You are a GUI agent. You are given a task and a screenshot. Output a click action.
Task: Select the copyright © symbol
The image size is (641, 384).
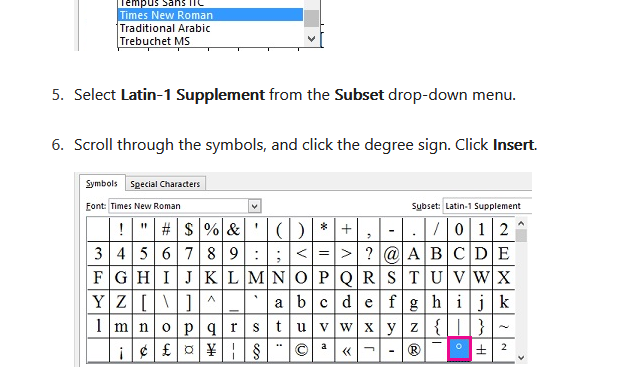click(x=301, y=350)
